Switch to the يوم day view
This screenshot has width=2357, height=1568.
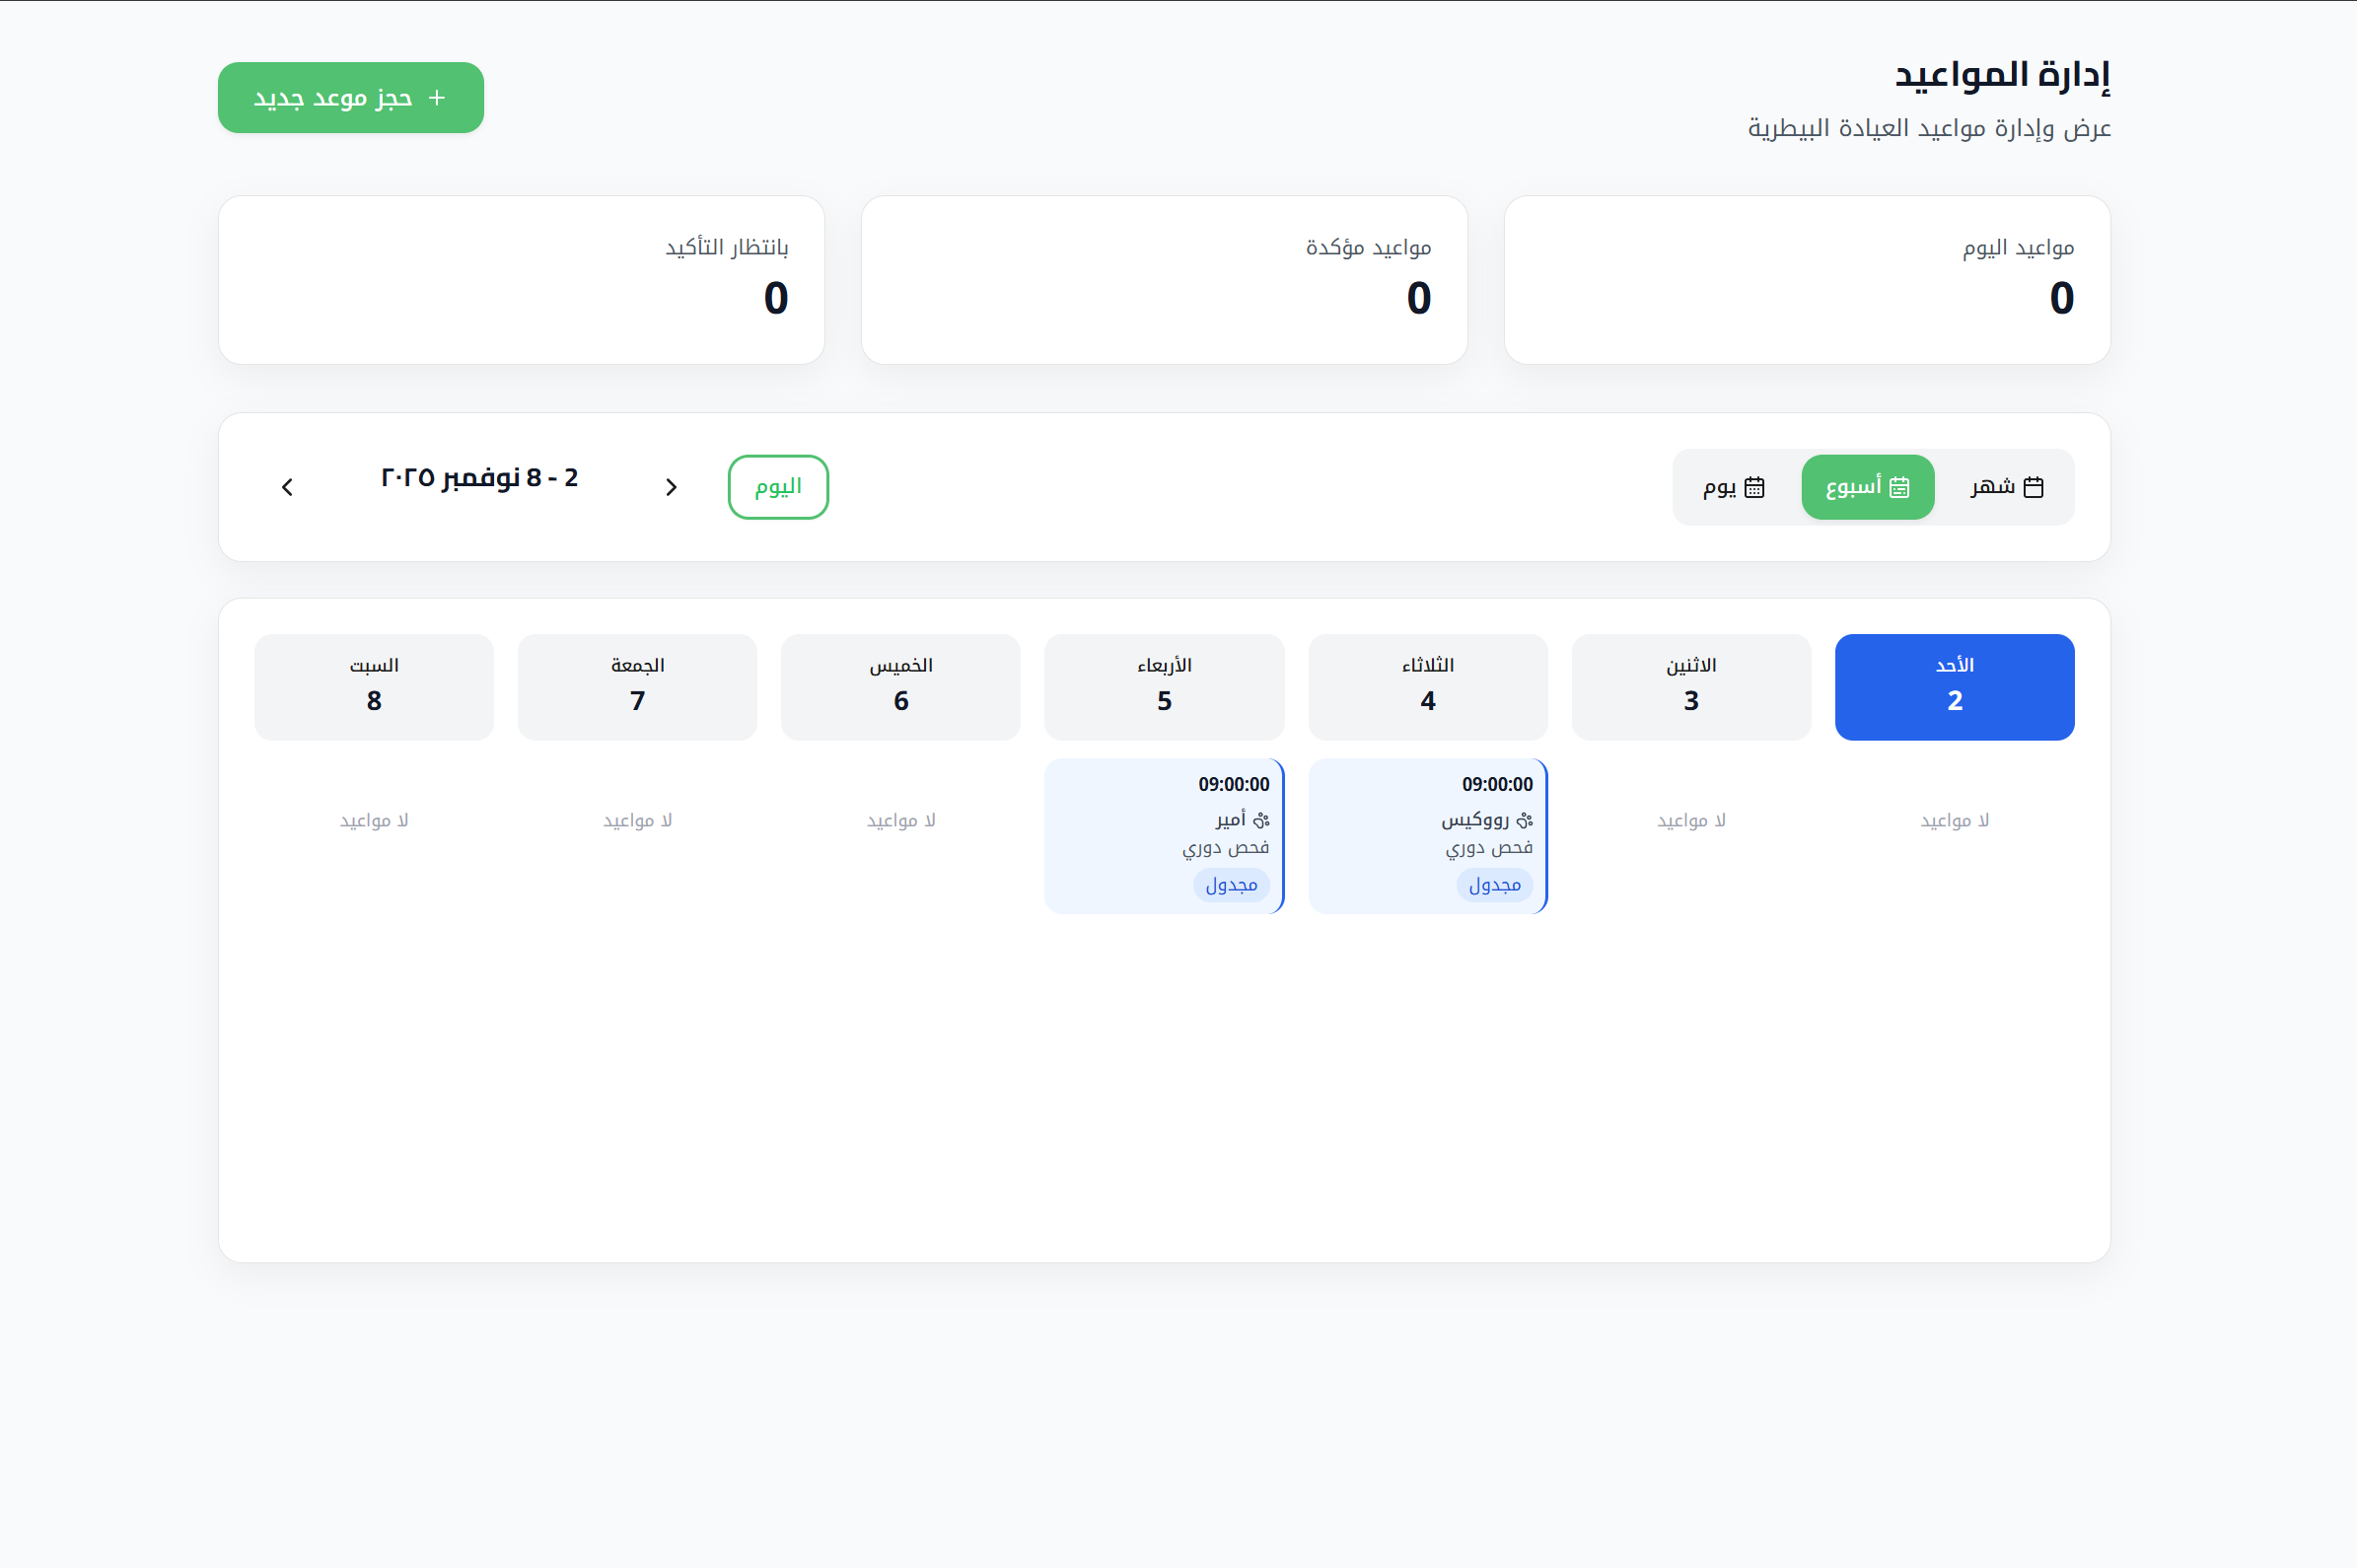click(1733, 487)
